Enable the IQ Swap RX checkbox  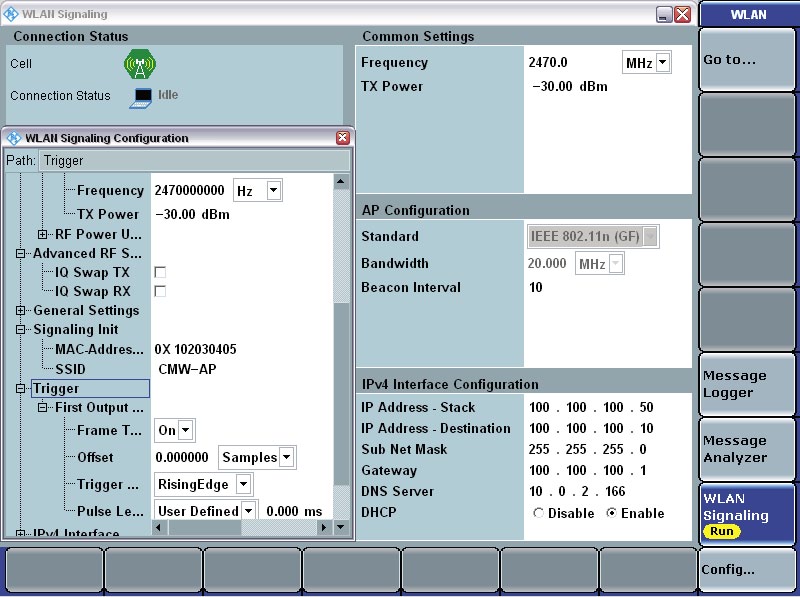point(160,291)
